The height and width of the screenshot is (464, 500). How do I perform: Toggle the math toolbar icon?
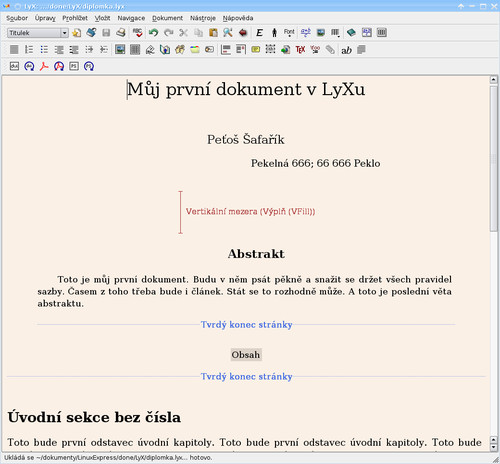pos(367,33)
